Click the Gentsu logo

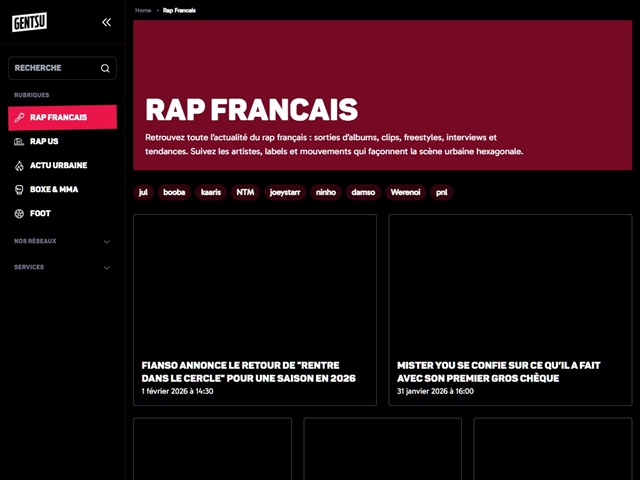point(29,22)
